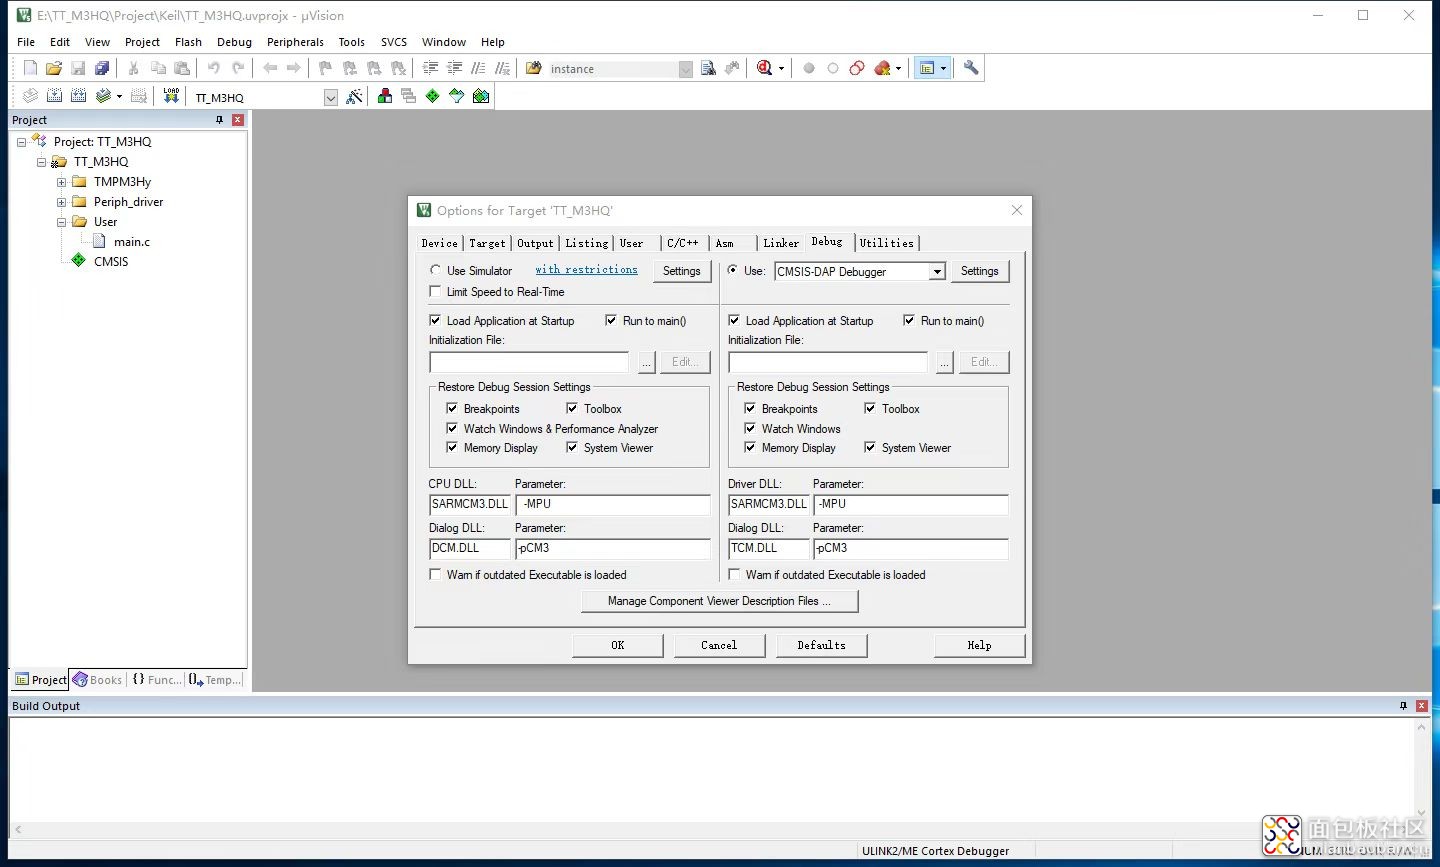Open the Peripherals menu
1440x867 pixels.
pos(295,42)
